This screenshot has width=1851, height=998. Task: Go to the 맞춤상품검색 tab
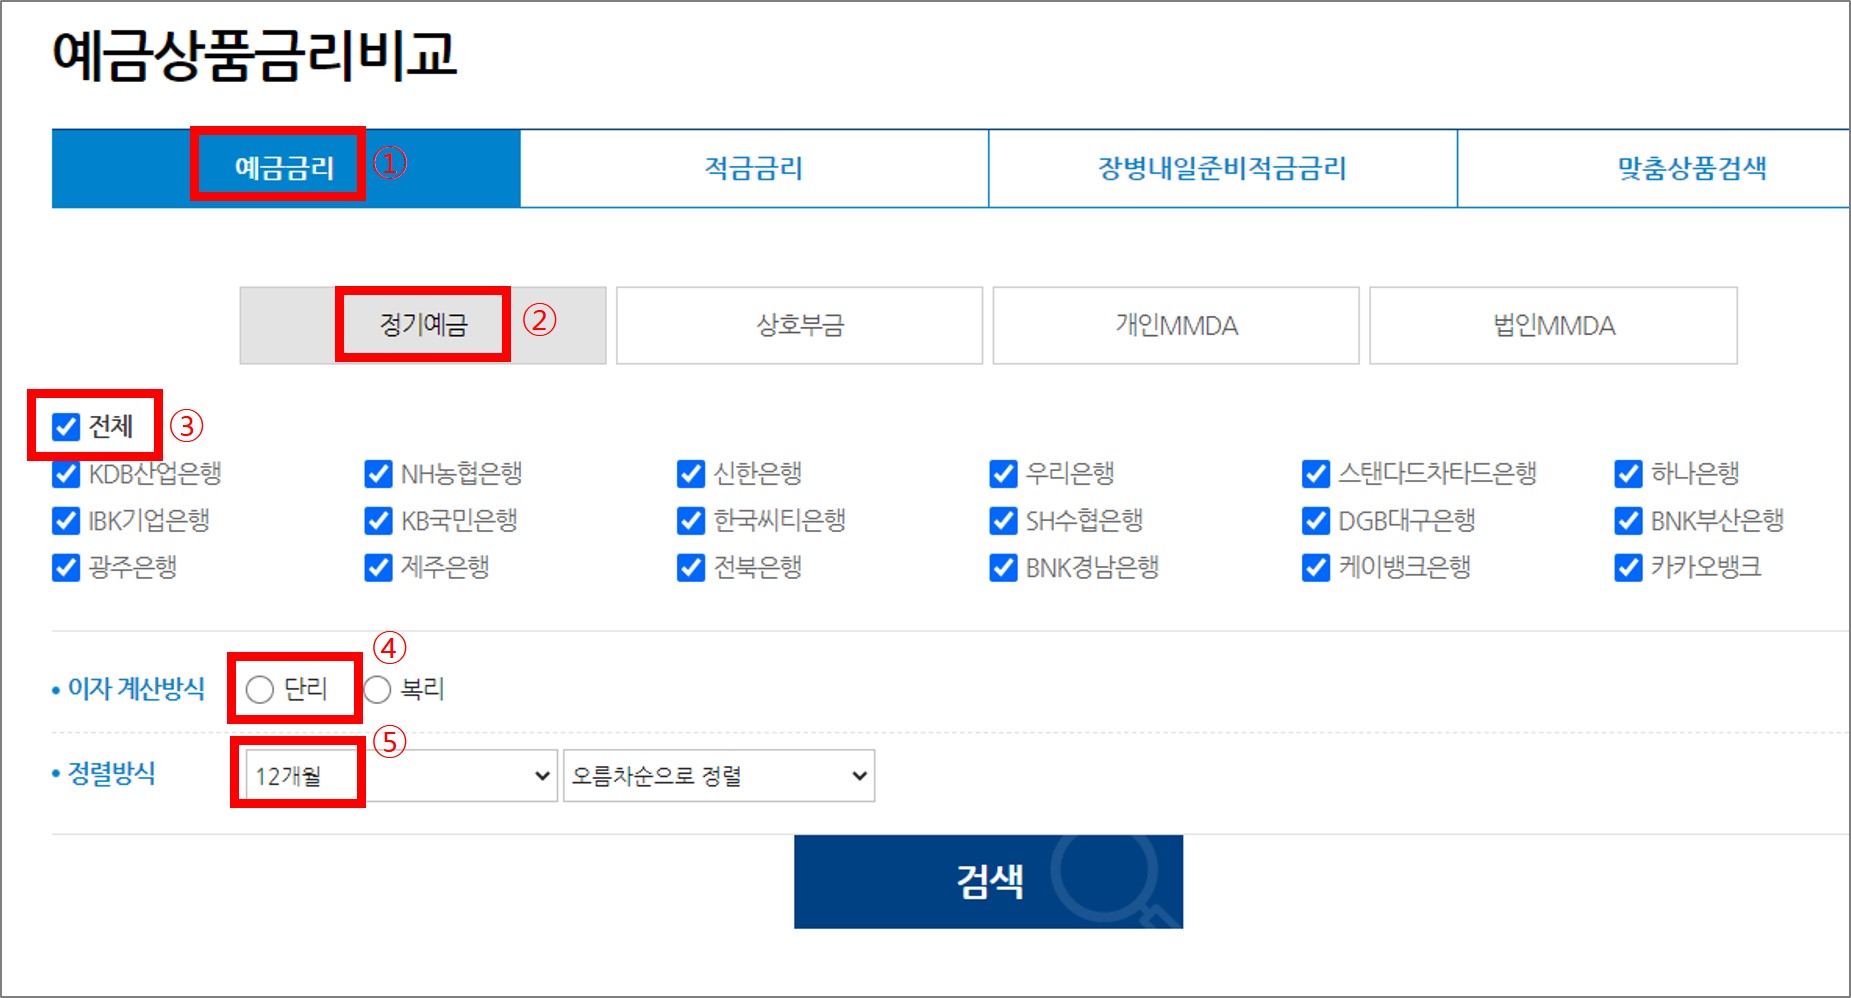pos(1691,168)
